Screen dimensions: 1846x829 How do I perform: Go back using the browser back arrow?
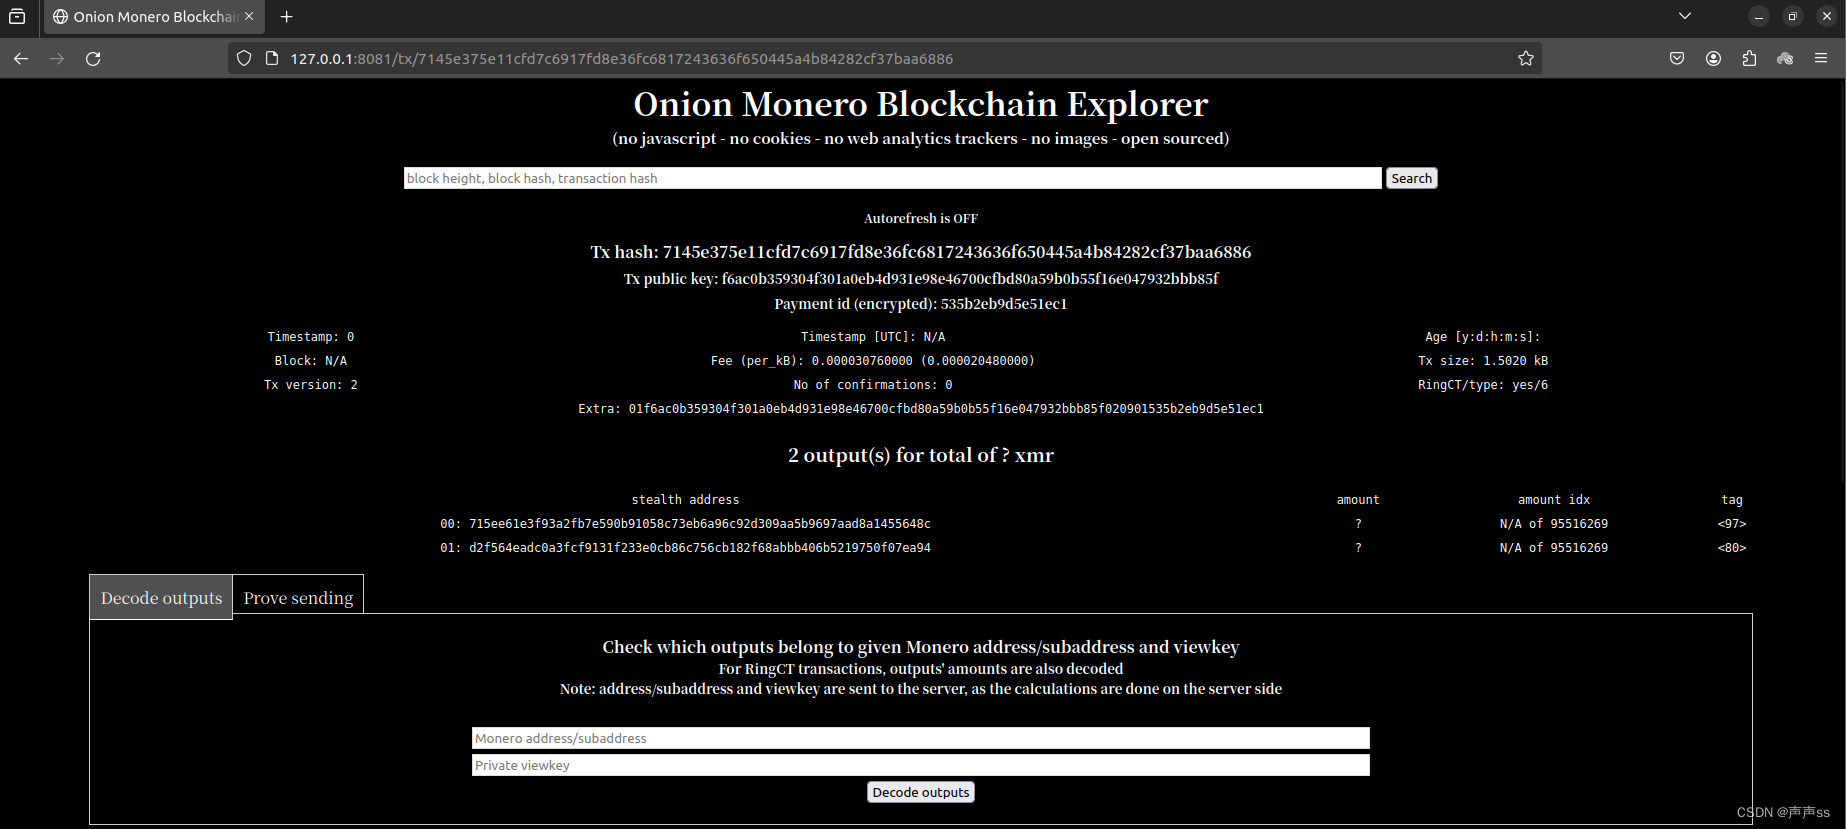tap(21, 59)
